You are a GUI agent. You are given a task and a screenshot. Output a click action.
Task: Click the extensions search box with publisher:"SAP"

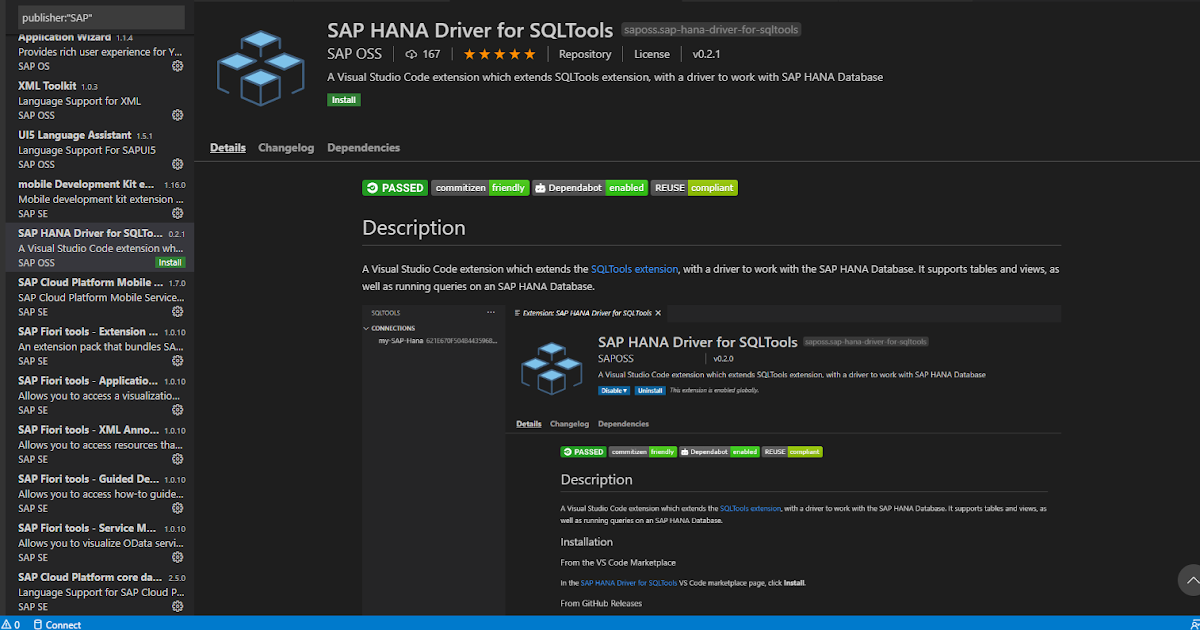100,18
